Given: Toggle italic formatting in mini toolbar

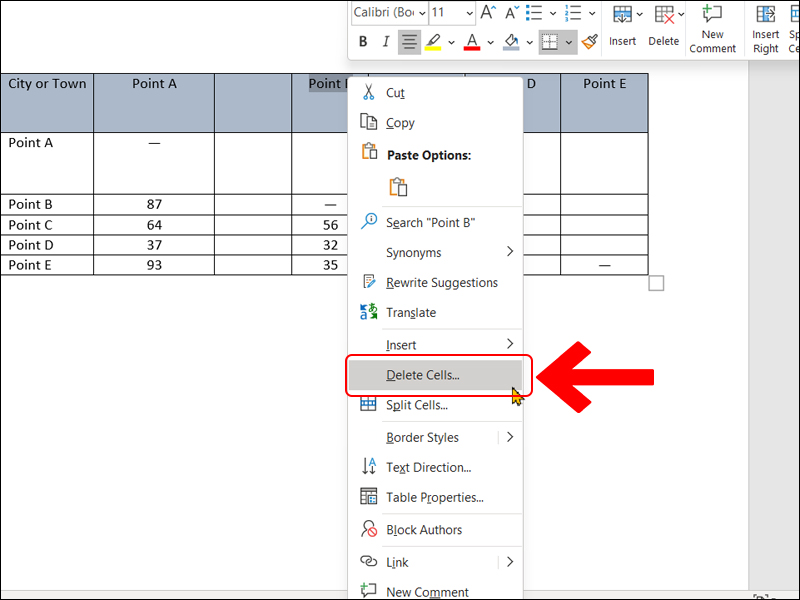Looking at the screenshot, I should (x=386, y=42).
